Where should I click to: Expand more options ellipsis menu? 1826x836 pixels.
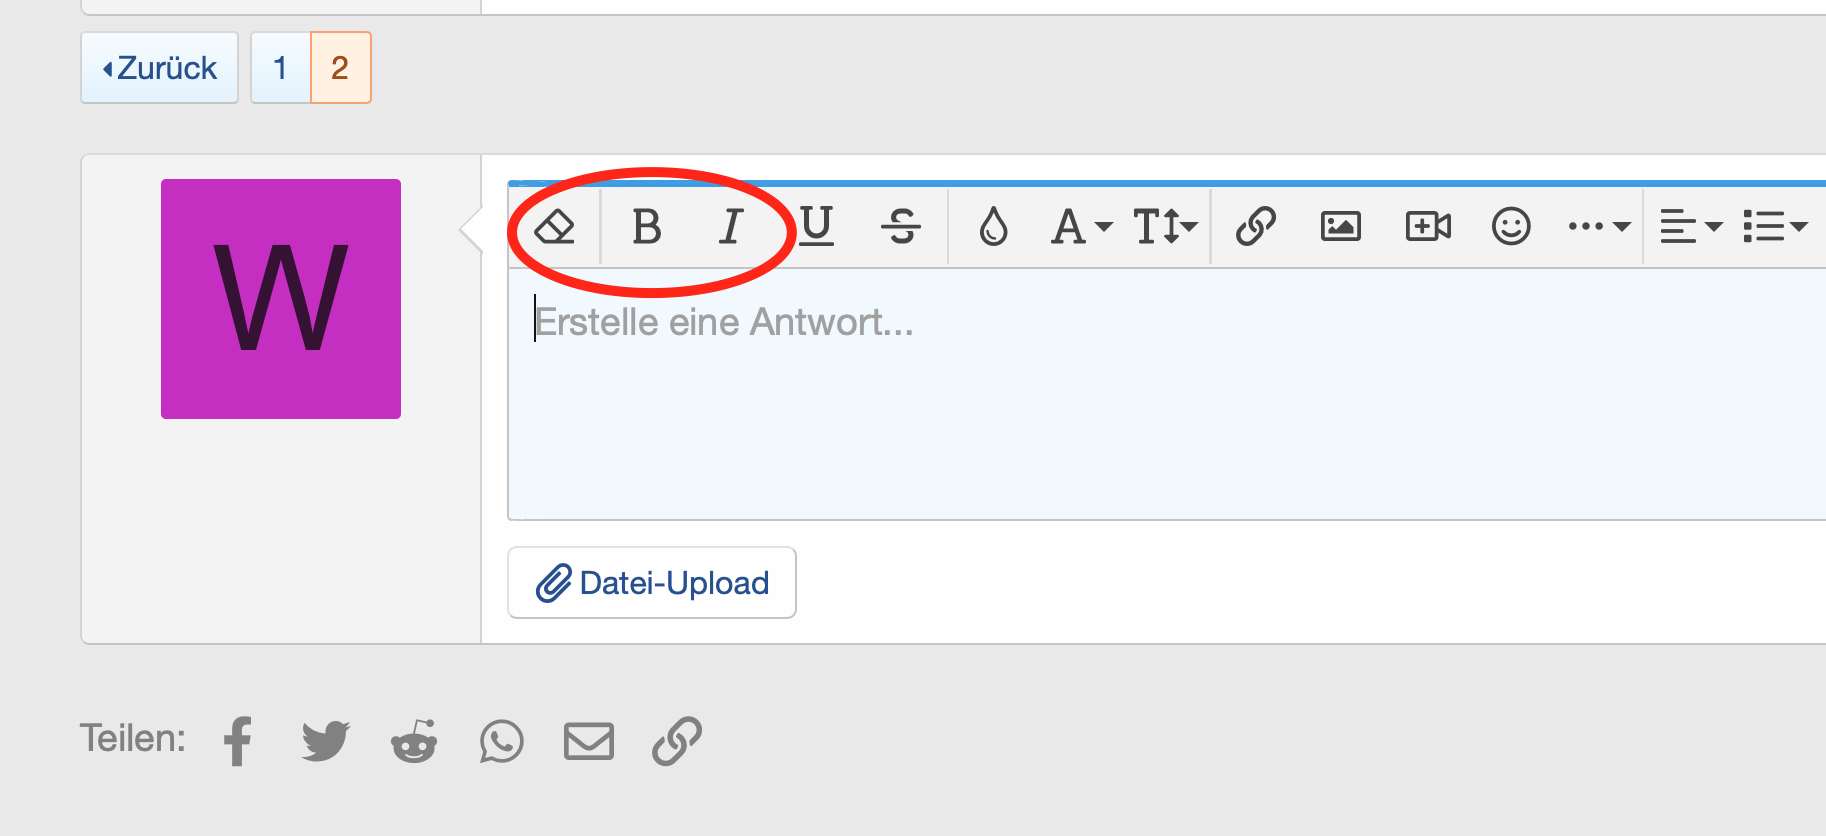pos(1598,227)
